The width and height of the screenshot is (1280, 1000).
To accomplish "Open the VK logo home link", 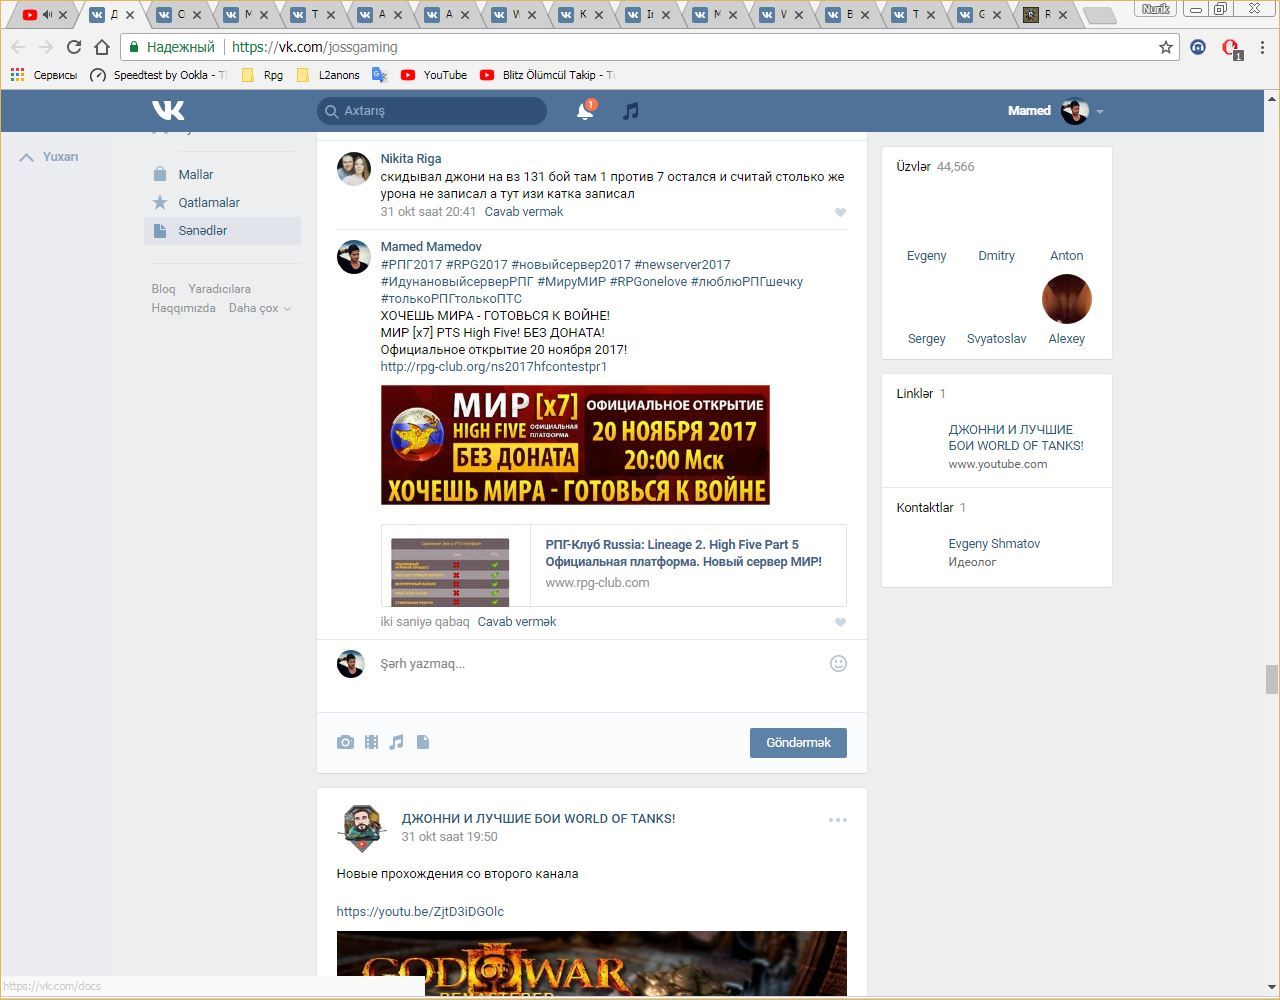I will tap(168, 110).
